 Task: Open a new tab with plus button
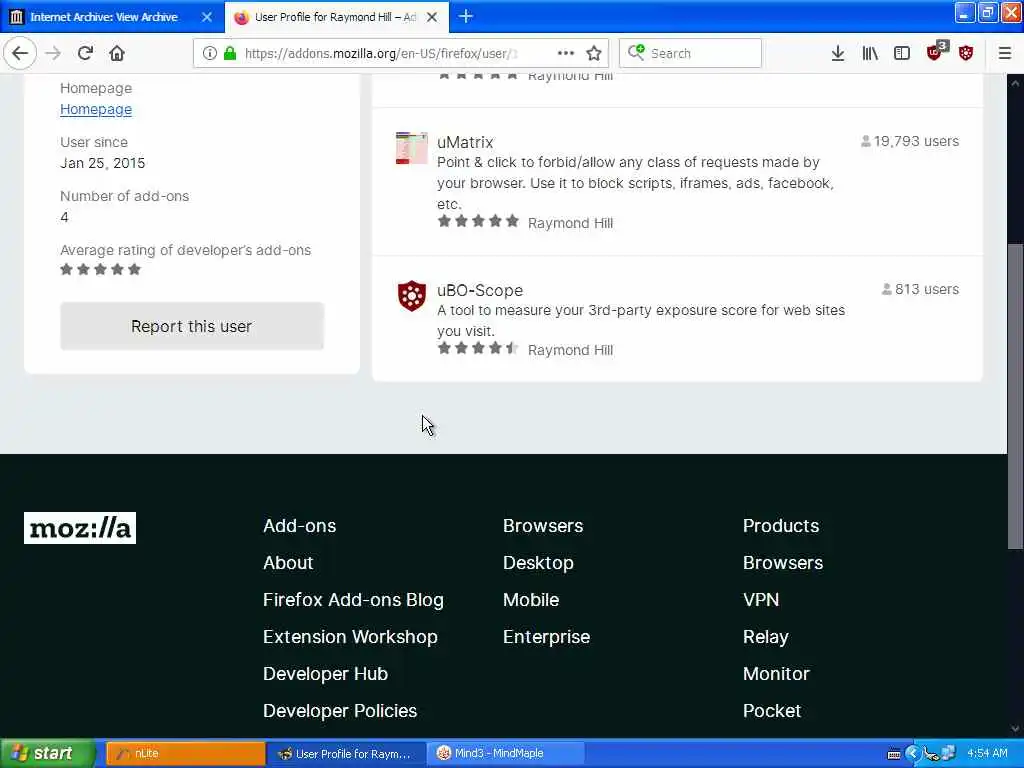[x=466, y=16]
